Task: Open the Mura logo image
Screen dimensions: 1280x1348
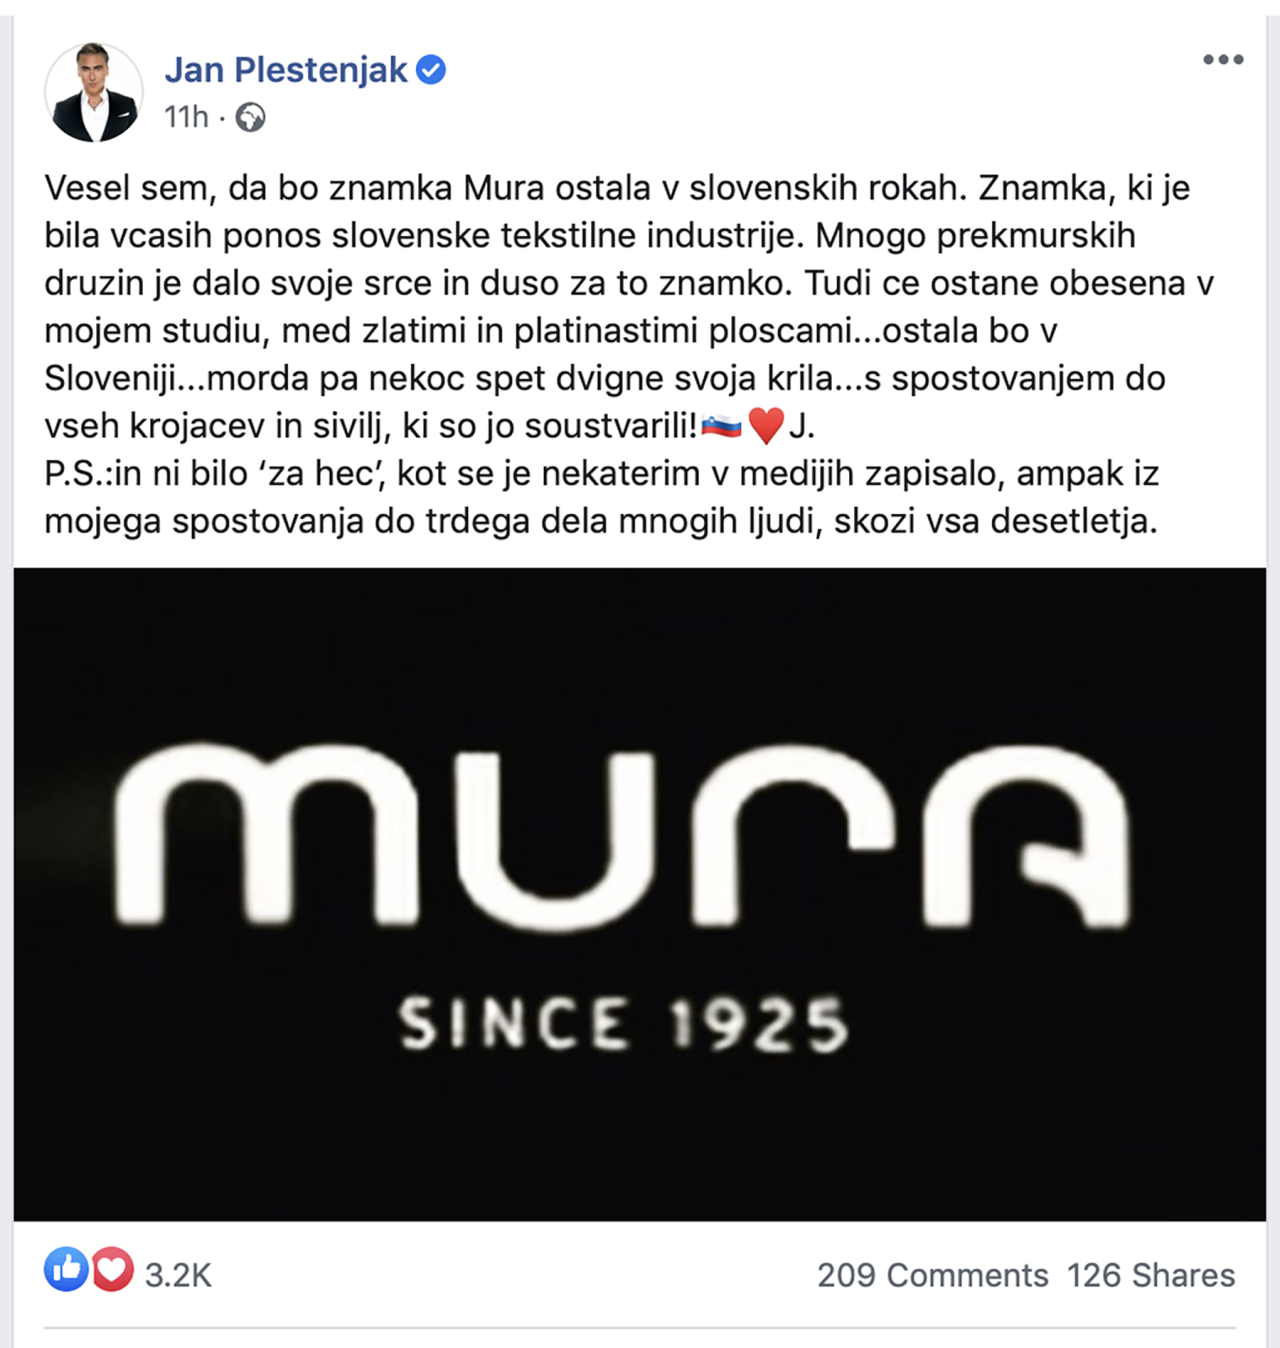Action: [640, 894]
